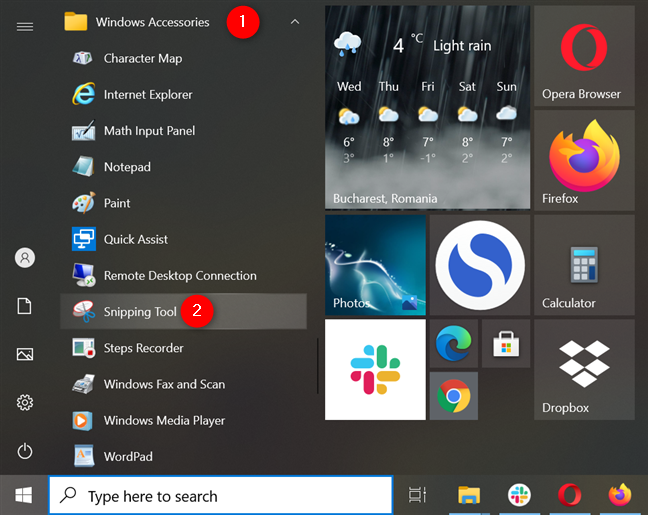Open the Dropbox tile
This screenshot has height=515, width=648.
584,370
